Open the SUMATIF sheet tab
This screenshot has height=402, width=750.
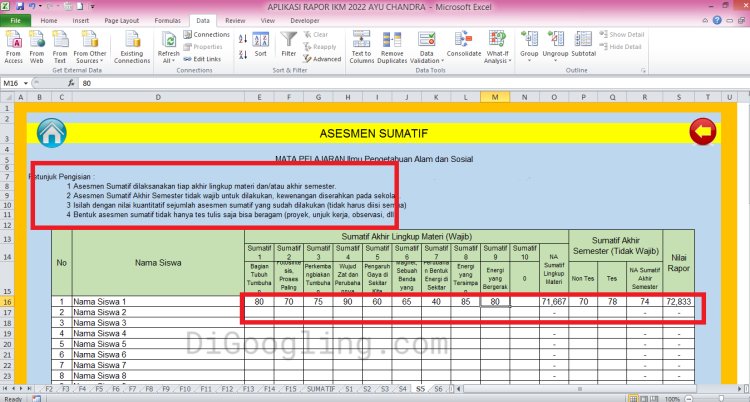click(x=321, y=387)
